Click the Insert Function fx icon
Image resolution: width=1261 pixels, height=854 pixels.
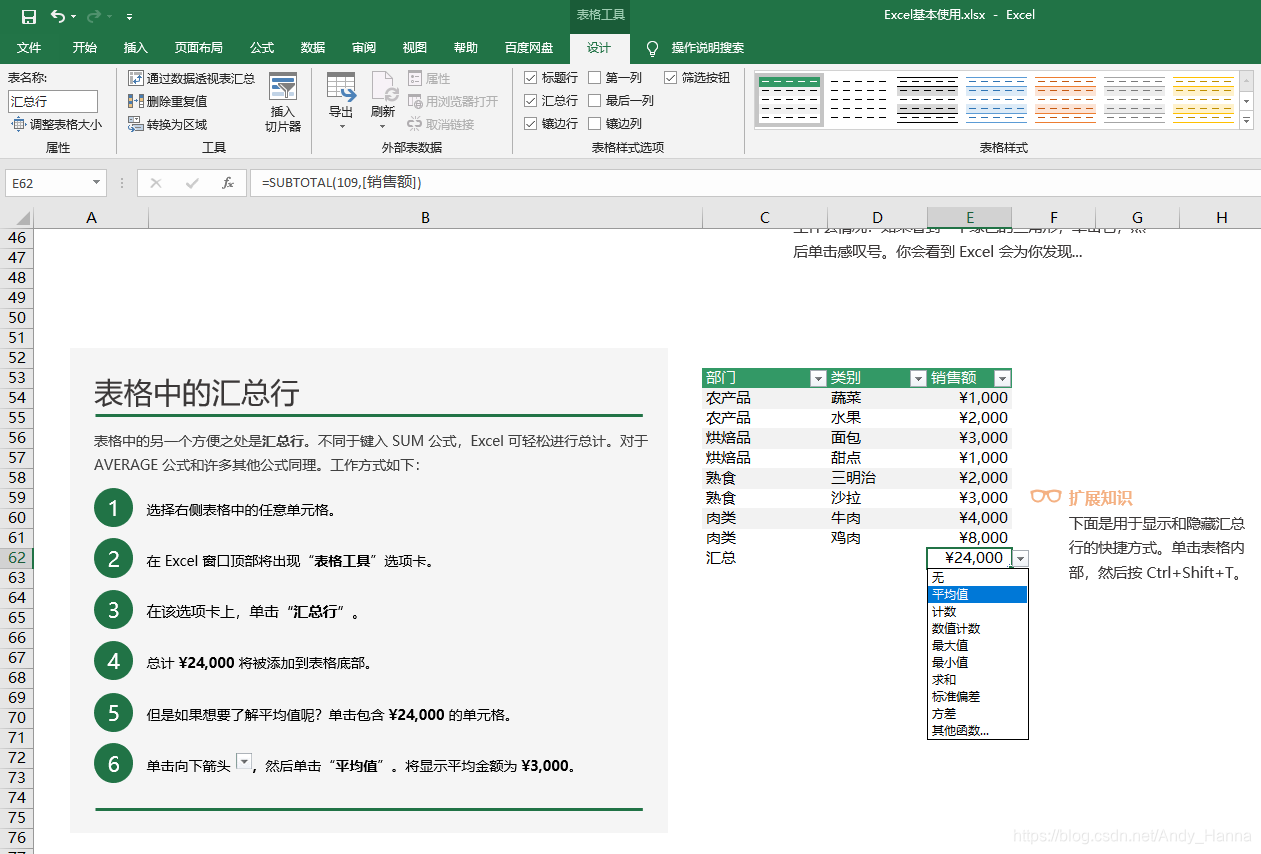point(228,183)
